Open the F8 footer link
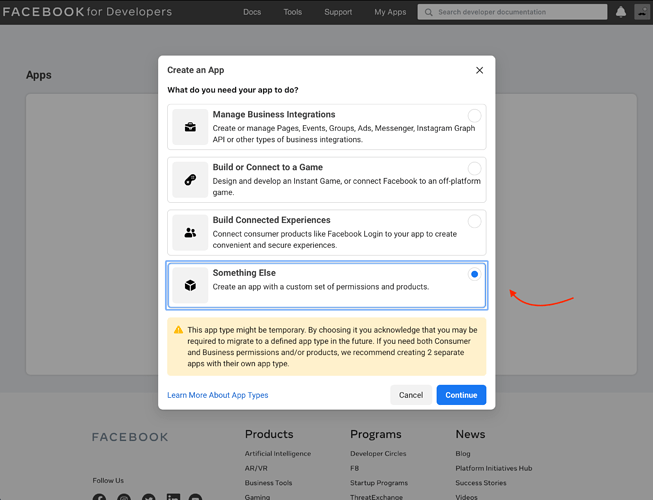 point(354,468)
